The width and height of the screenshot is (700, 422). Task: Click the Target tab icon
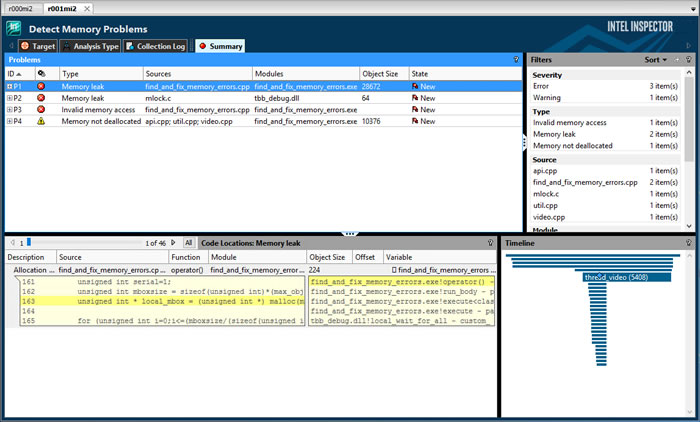pos(25,46)
